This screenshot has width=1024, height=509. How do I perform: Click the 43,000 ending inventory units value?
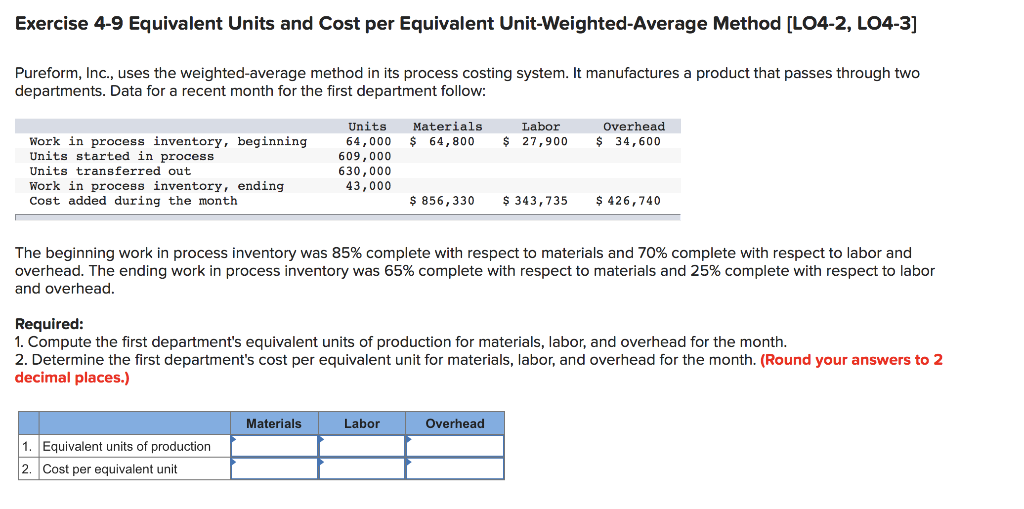click(x=368, y=186)
